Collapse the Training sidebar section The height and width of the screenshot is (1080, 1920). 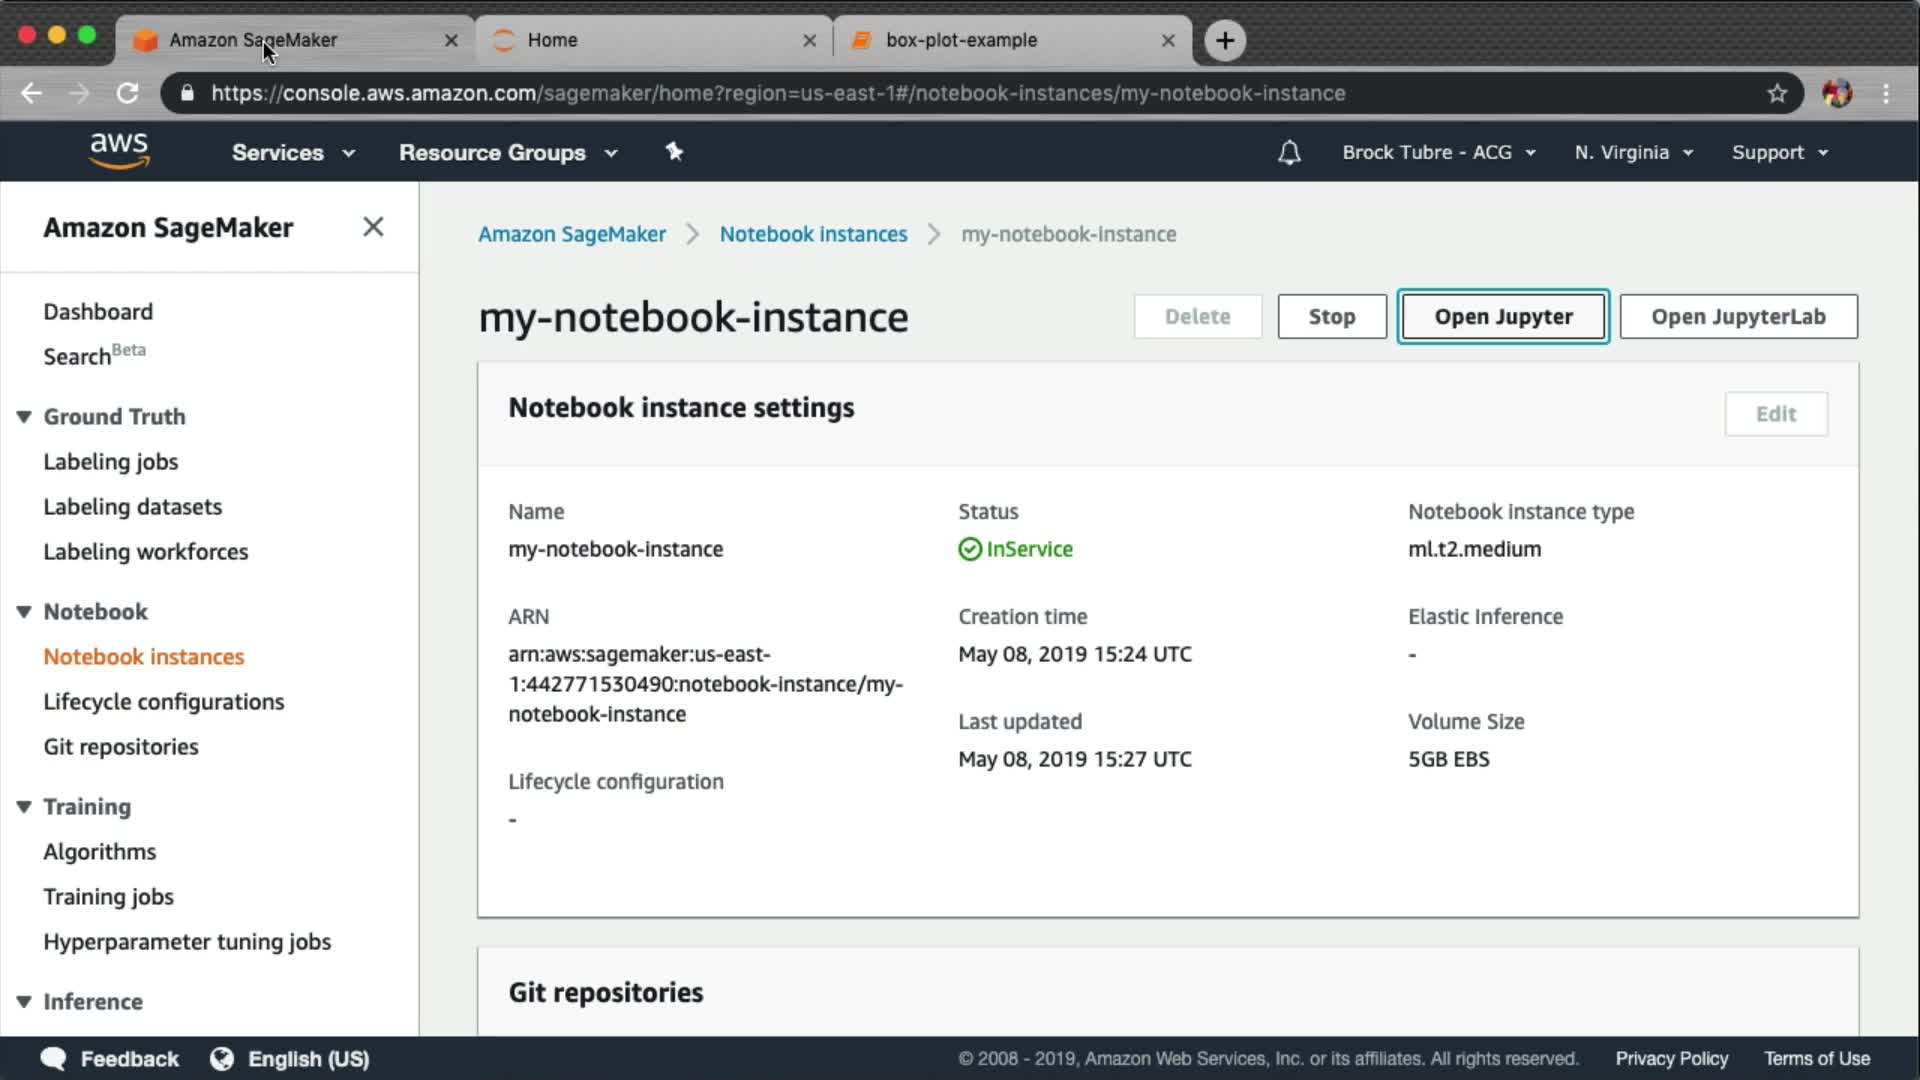click(x=24, y=806)
